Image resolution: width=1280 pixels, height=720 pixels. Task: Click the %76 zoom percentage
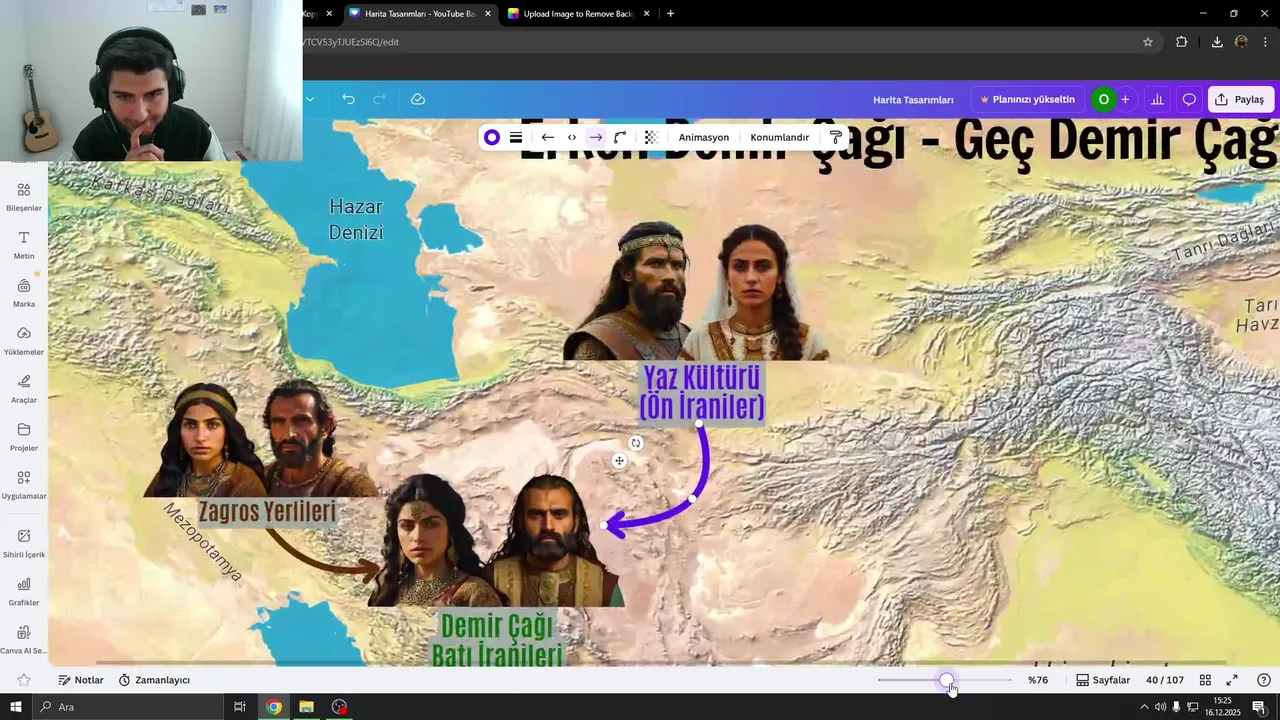click(1038, 680)
